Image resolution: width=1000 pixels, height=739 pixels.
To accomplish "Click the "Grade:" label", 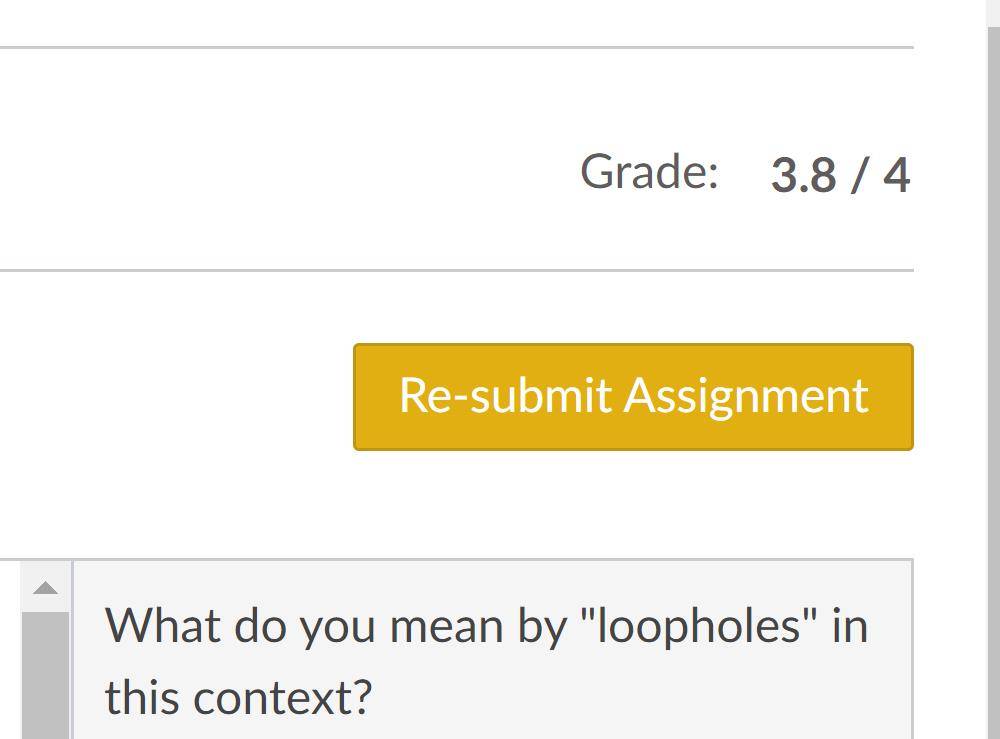I will [649, 172].
